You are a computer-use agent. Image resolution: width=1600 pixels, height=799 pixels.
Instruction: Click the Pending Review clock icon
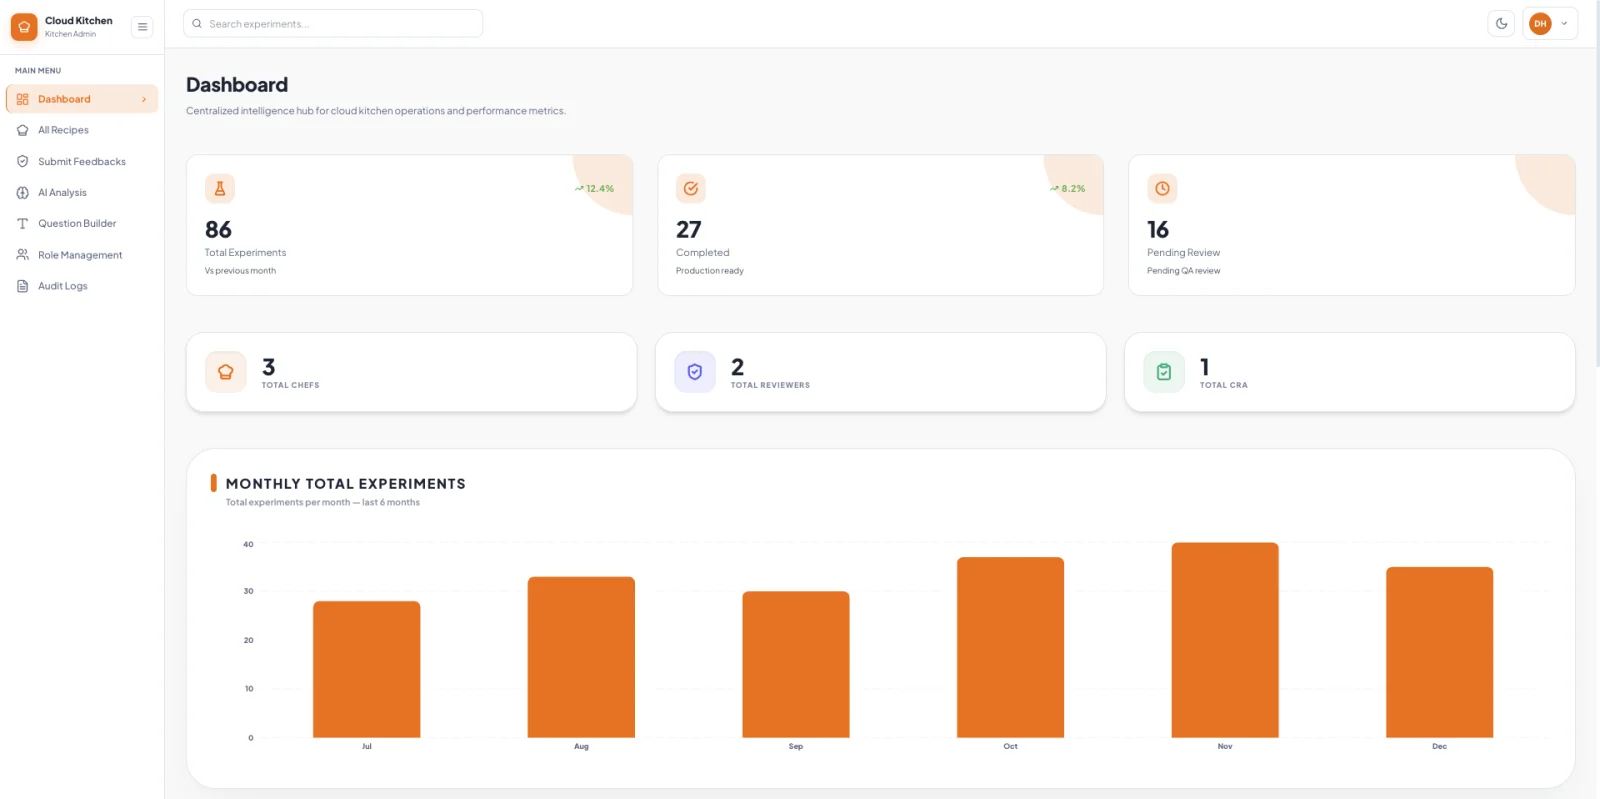point(1162,188)
